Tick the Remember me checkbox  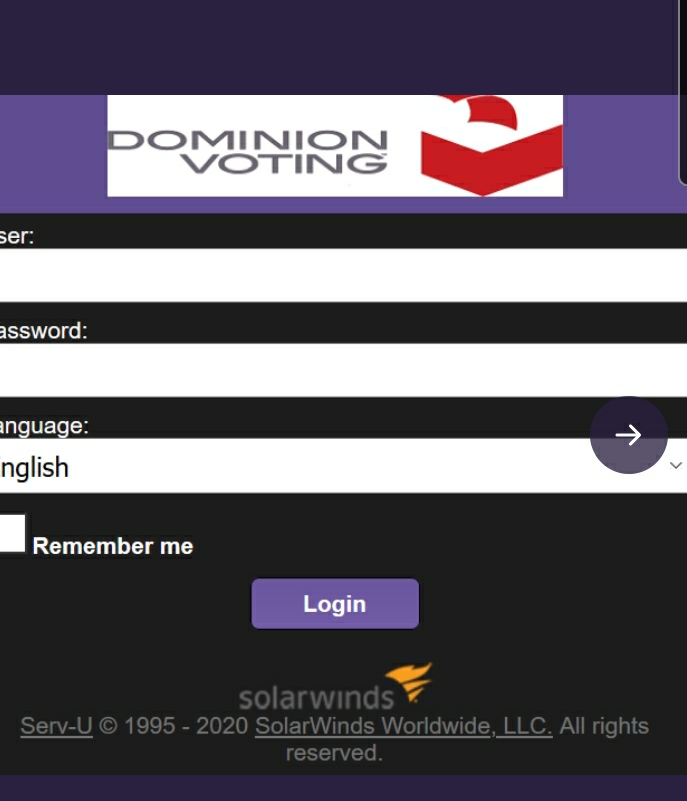point(11,534)
